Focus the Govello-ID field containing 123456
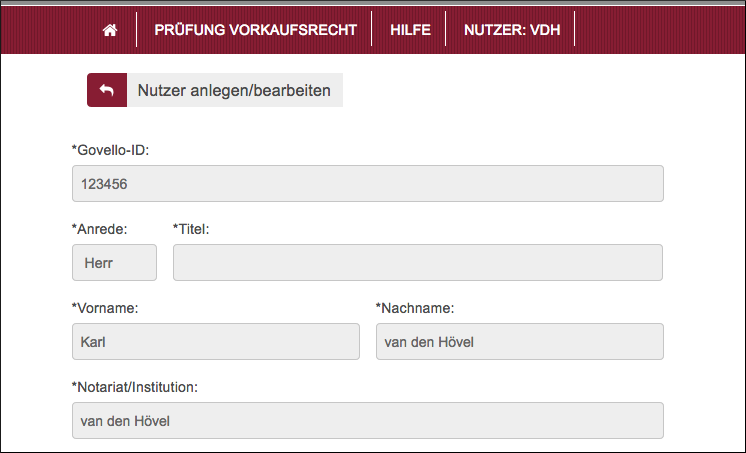746x453 pixels. point(367,184)
